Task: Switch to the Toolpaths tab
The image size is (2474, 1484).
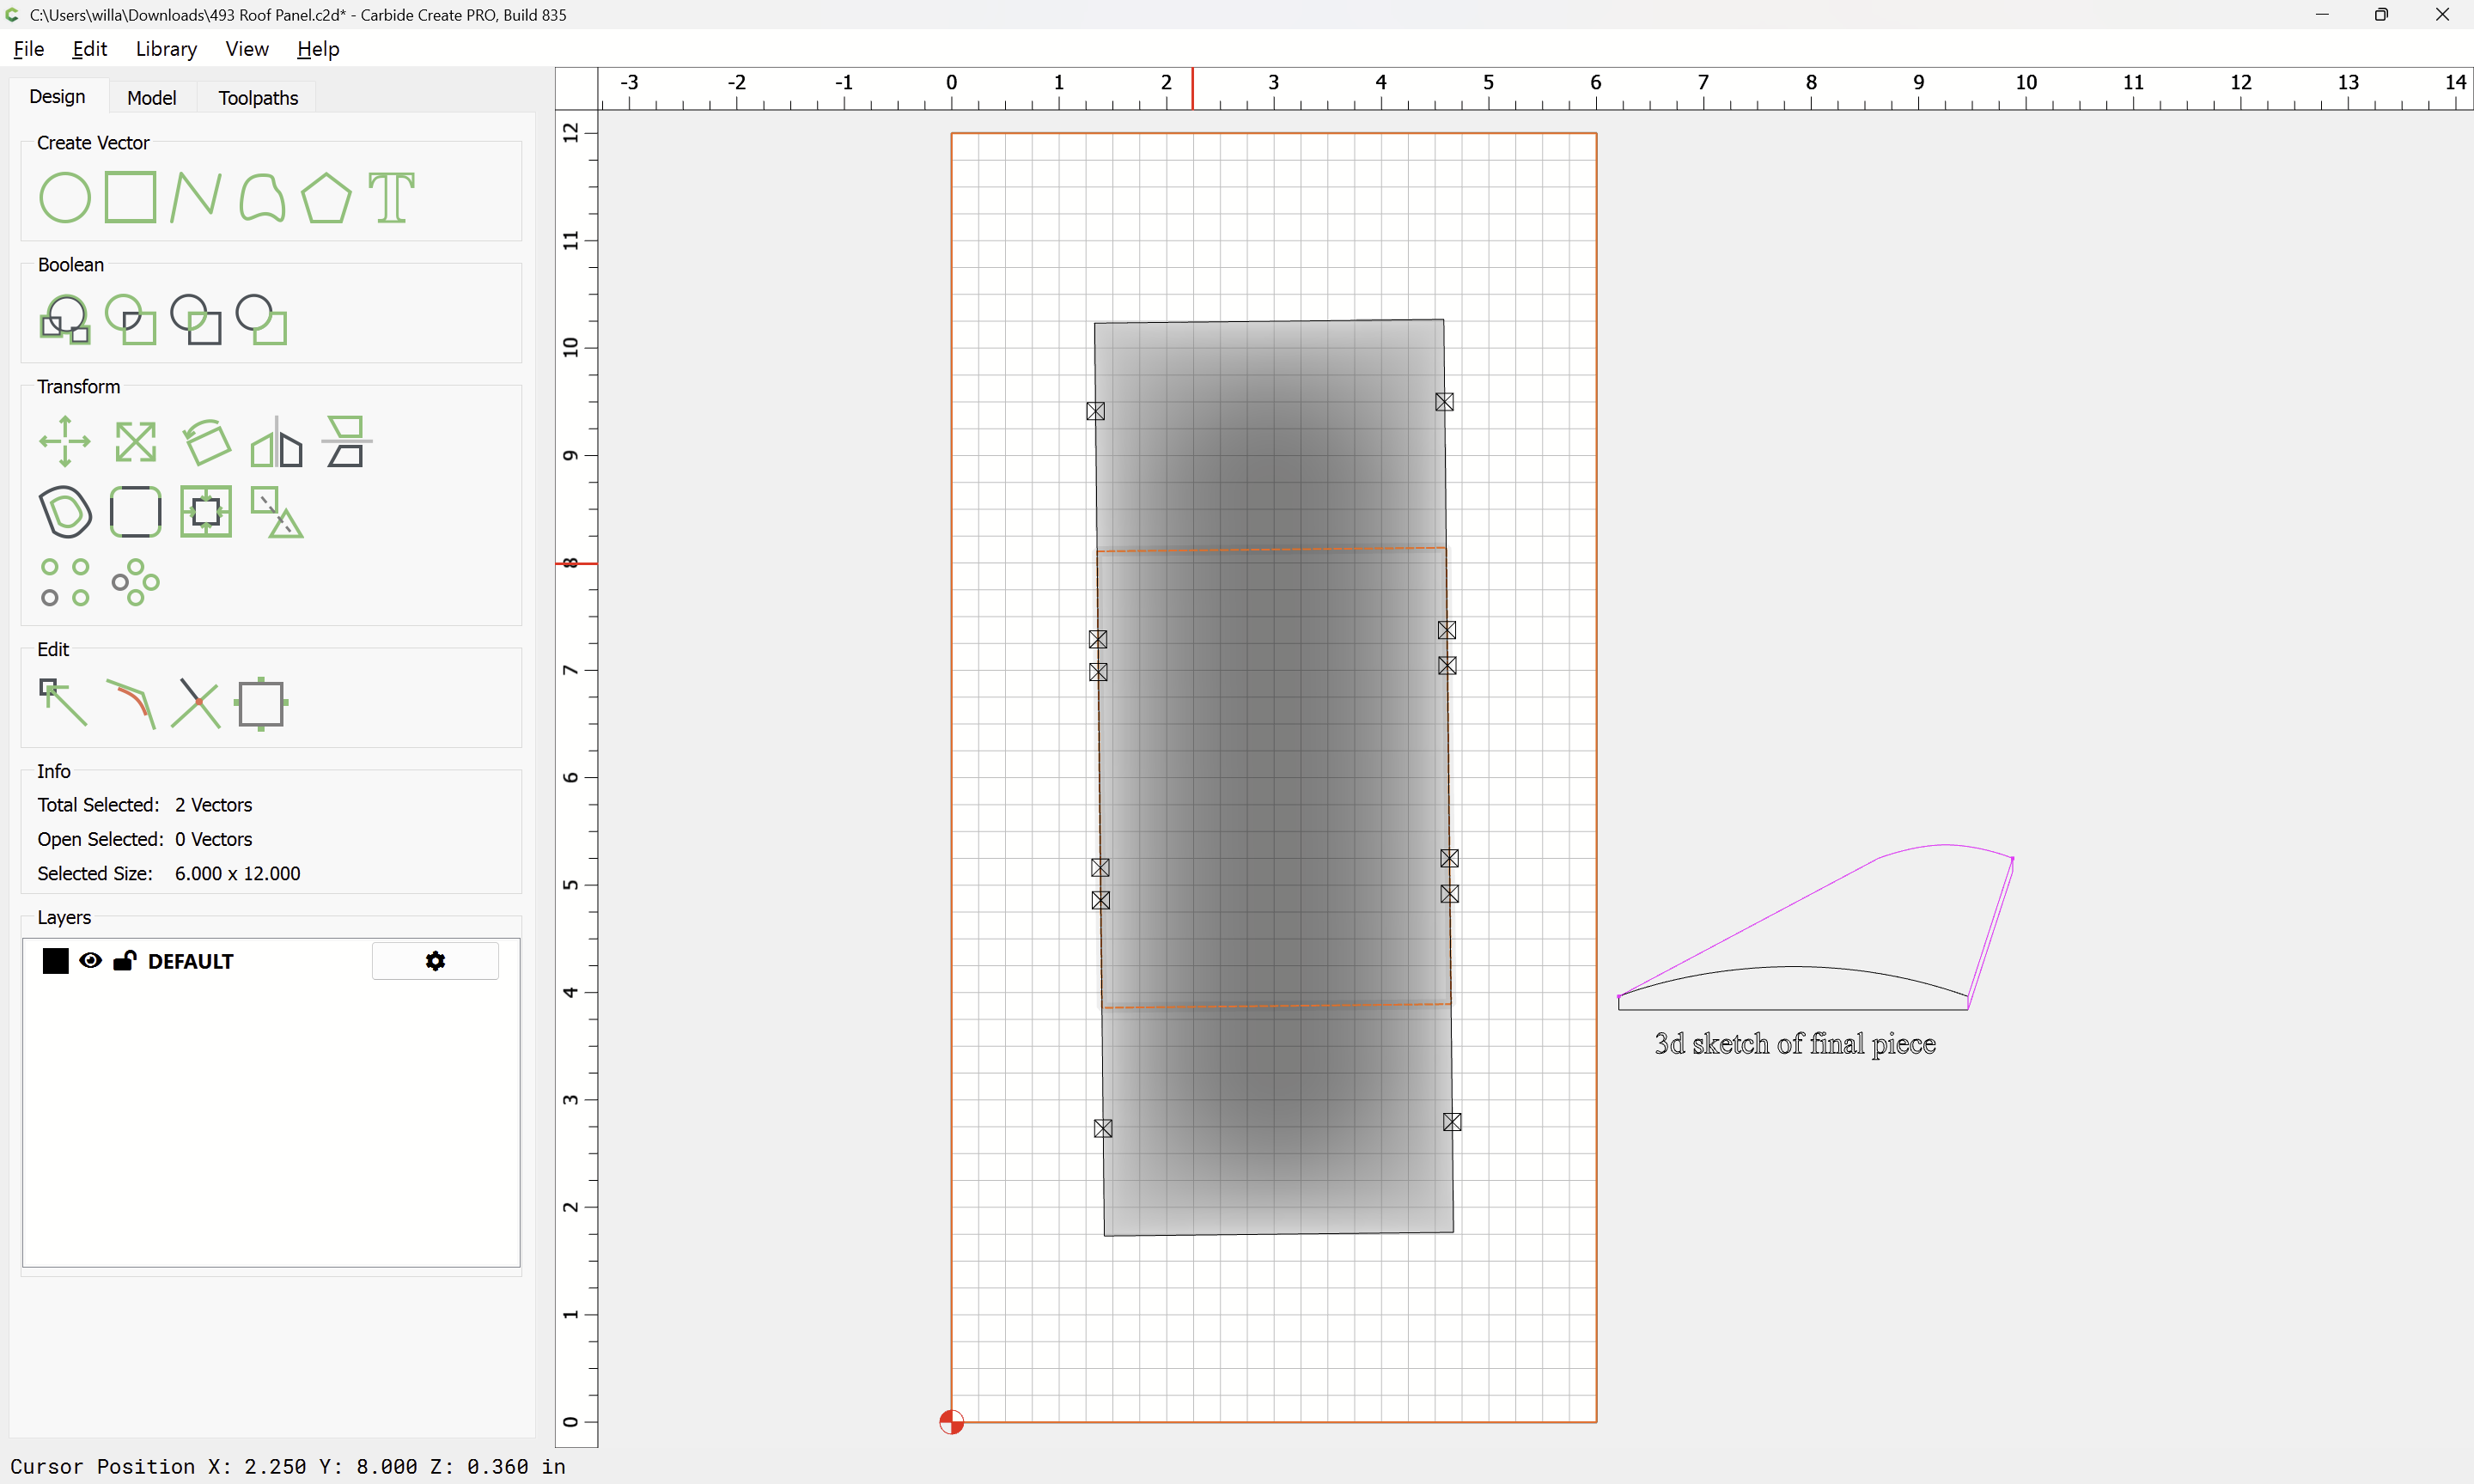Action: [x=258, y=97]
